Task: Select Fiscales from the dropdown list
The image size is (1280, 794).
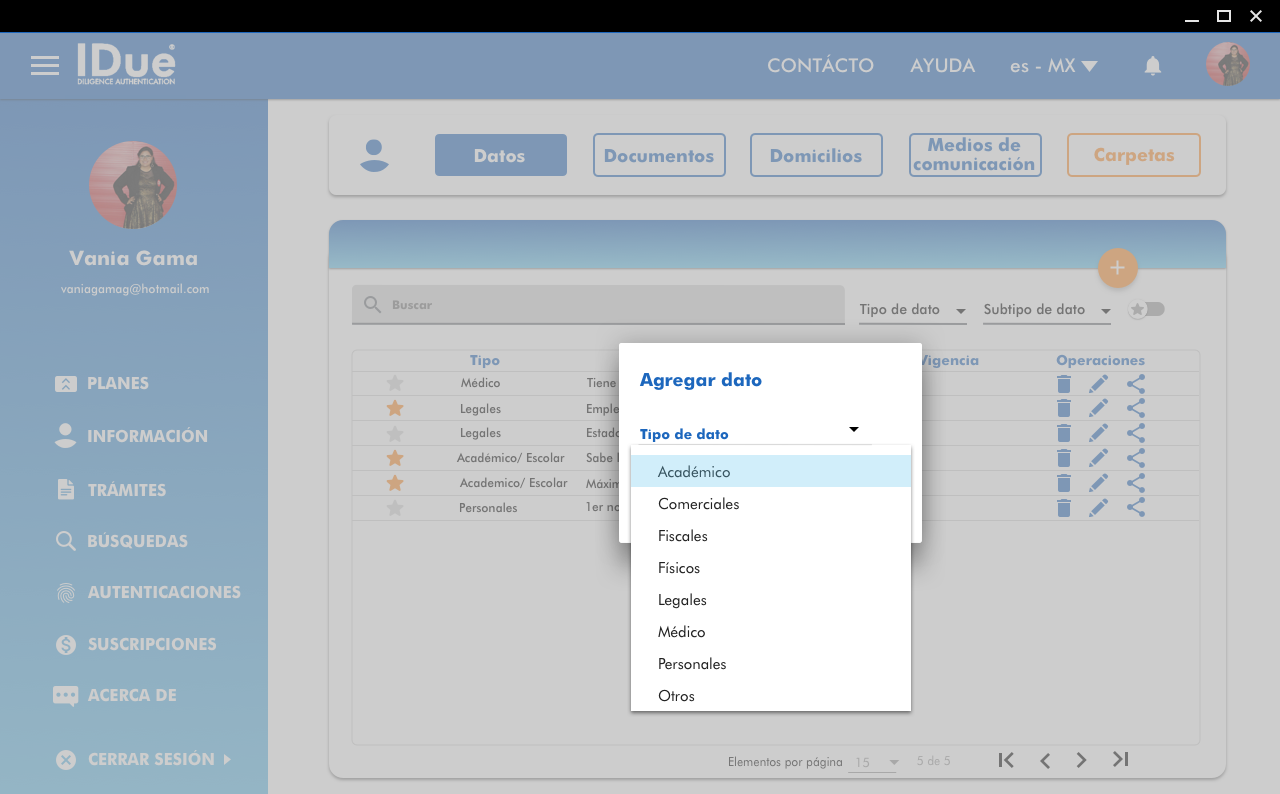Action: coord(683,536)
